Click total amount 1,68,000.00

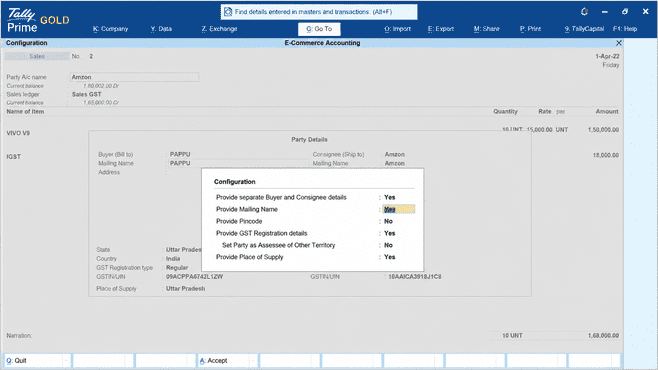(603, 336)
